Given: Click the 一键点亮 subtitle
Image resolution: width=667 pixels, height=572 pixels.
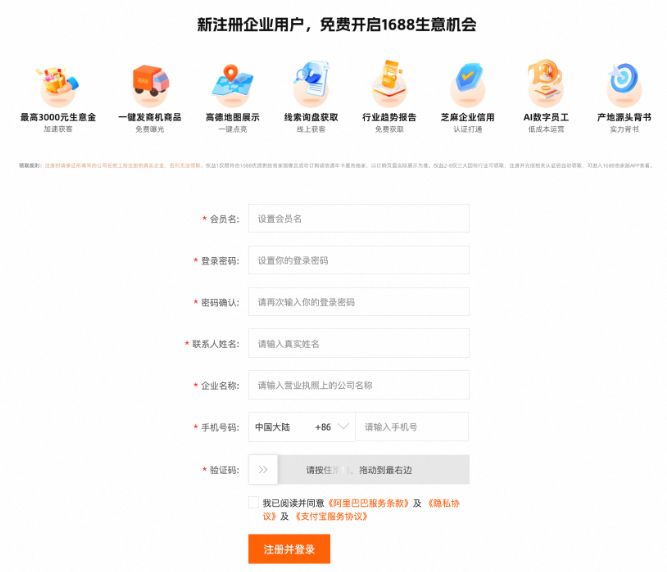Looking at the screenshot, I should point(232,129).
